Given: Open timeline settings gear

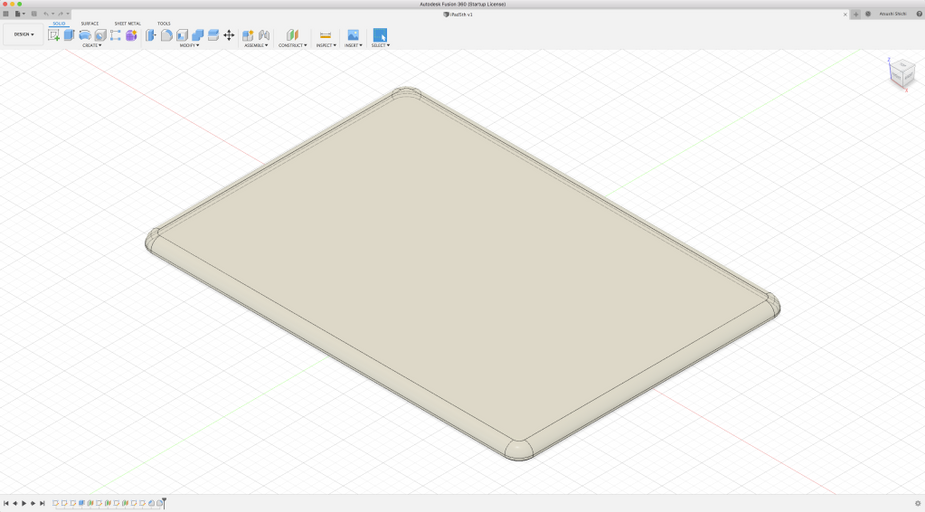Looking at the screenshot, I should click(917, 504).
